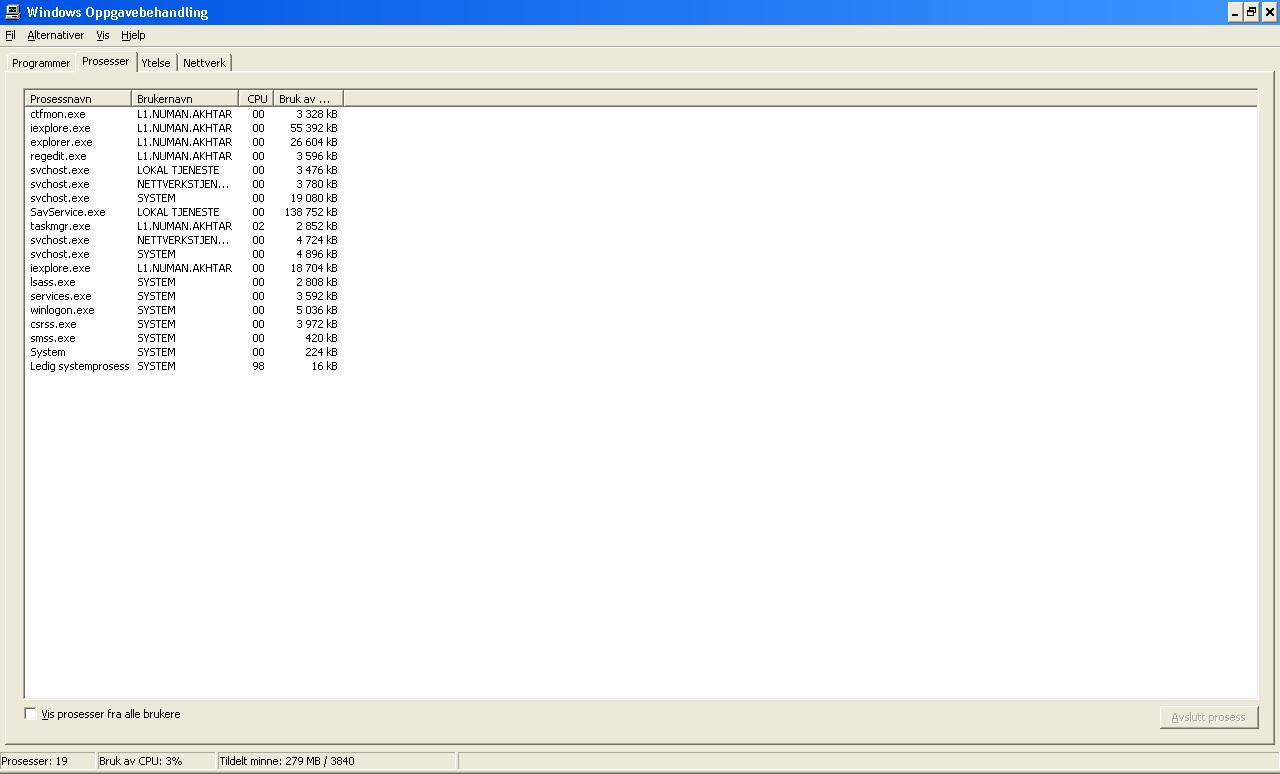Open the Nettverk tab
1280x774 pixels.
click(205, 63)
